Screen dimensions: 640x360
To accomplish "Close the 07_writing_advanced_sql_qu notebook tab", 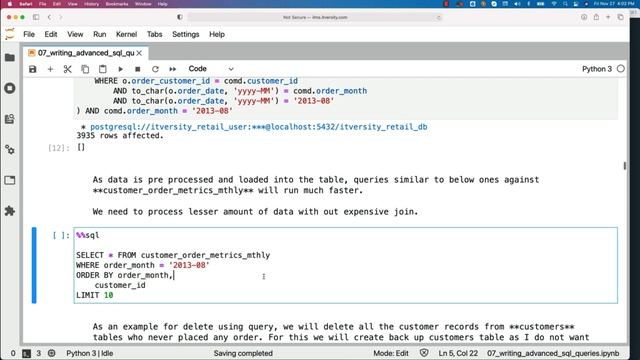I will 140,53.
